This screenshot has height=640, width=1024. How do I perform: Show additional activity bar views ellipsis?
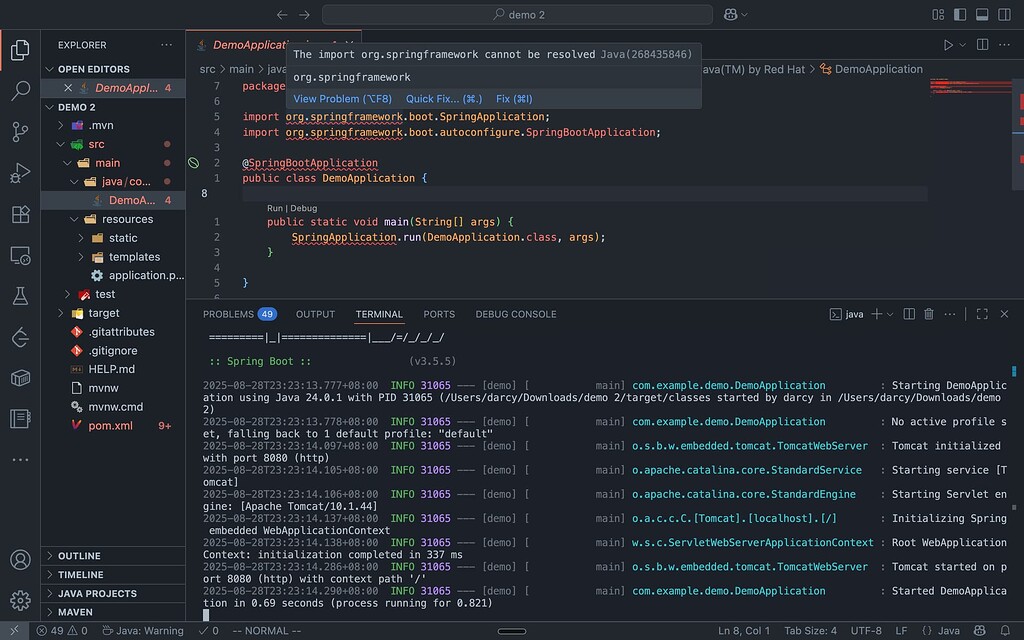pos(20,460)
